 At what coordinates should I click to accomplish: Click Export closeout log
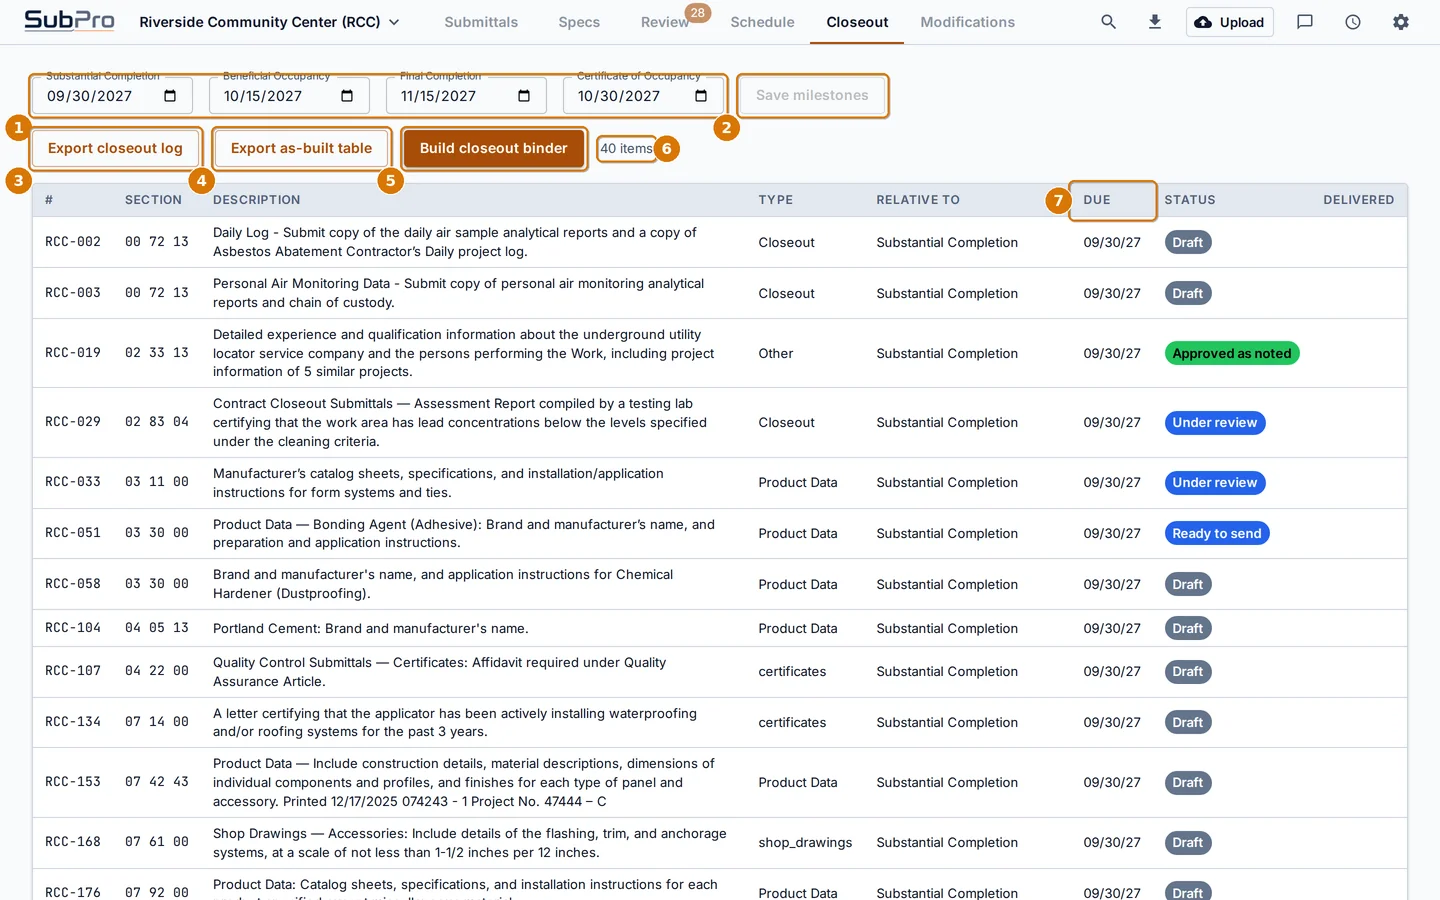tap(115, 148)
